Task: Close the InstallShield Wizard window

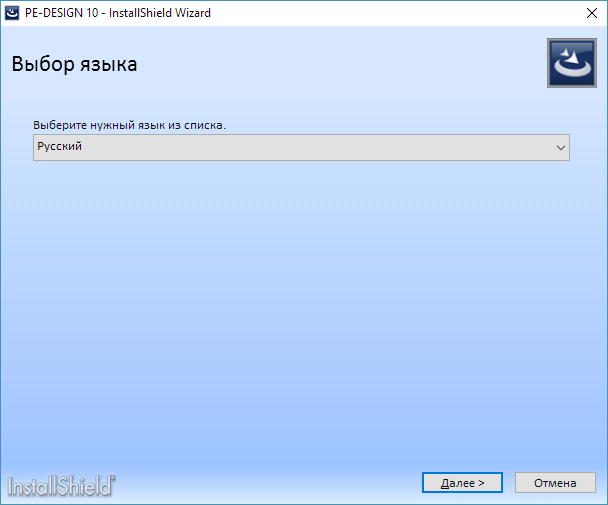Action: point(592,13)
